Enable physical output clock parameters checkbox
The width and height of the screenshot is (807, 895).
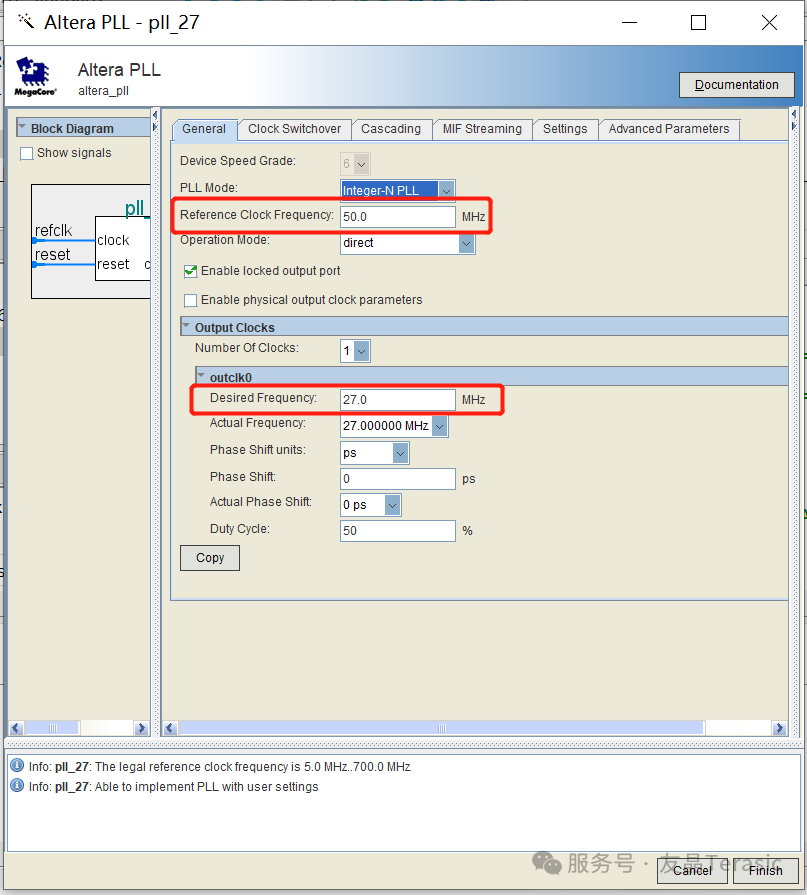pos(191,300)
